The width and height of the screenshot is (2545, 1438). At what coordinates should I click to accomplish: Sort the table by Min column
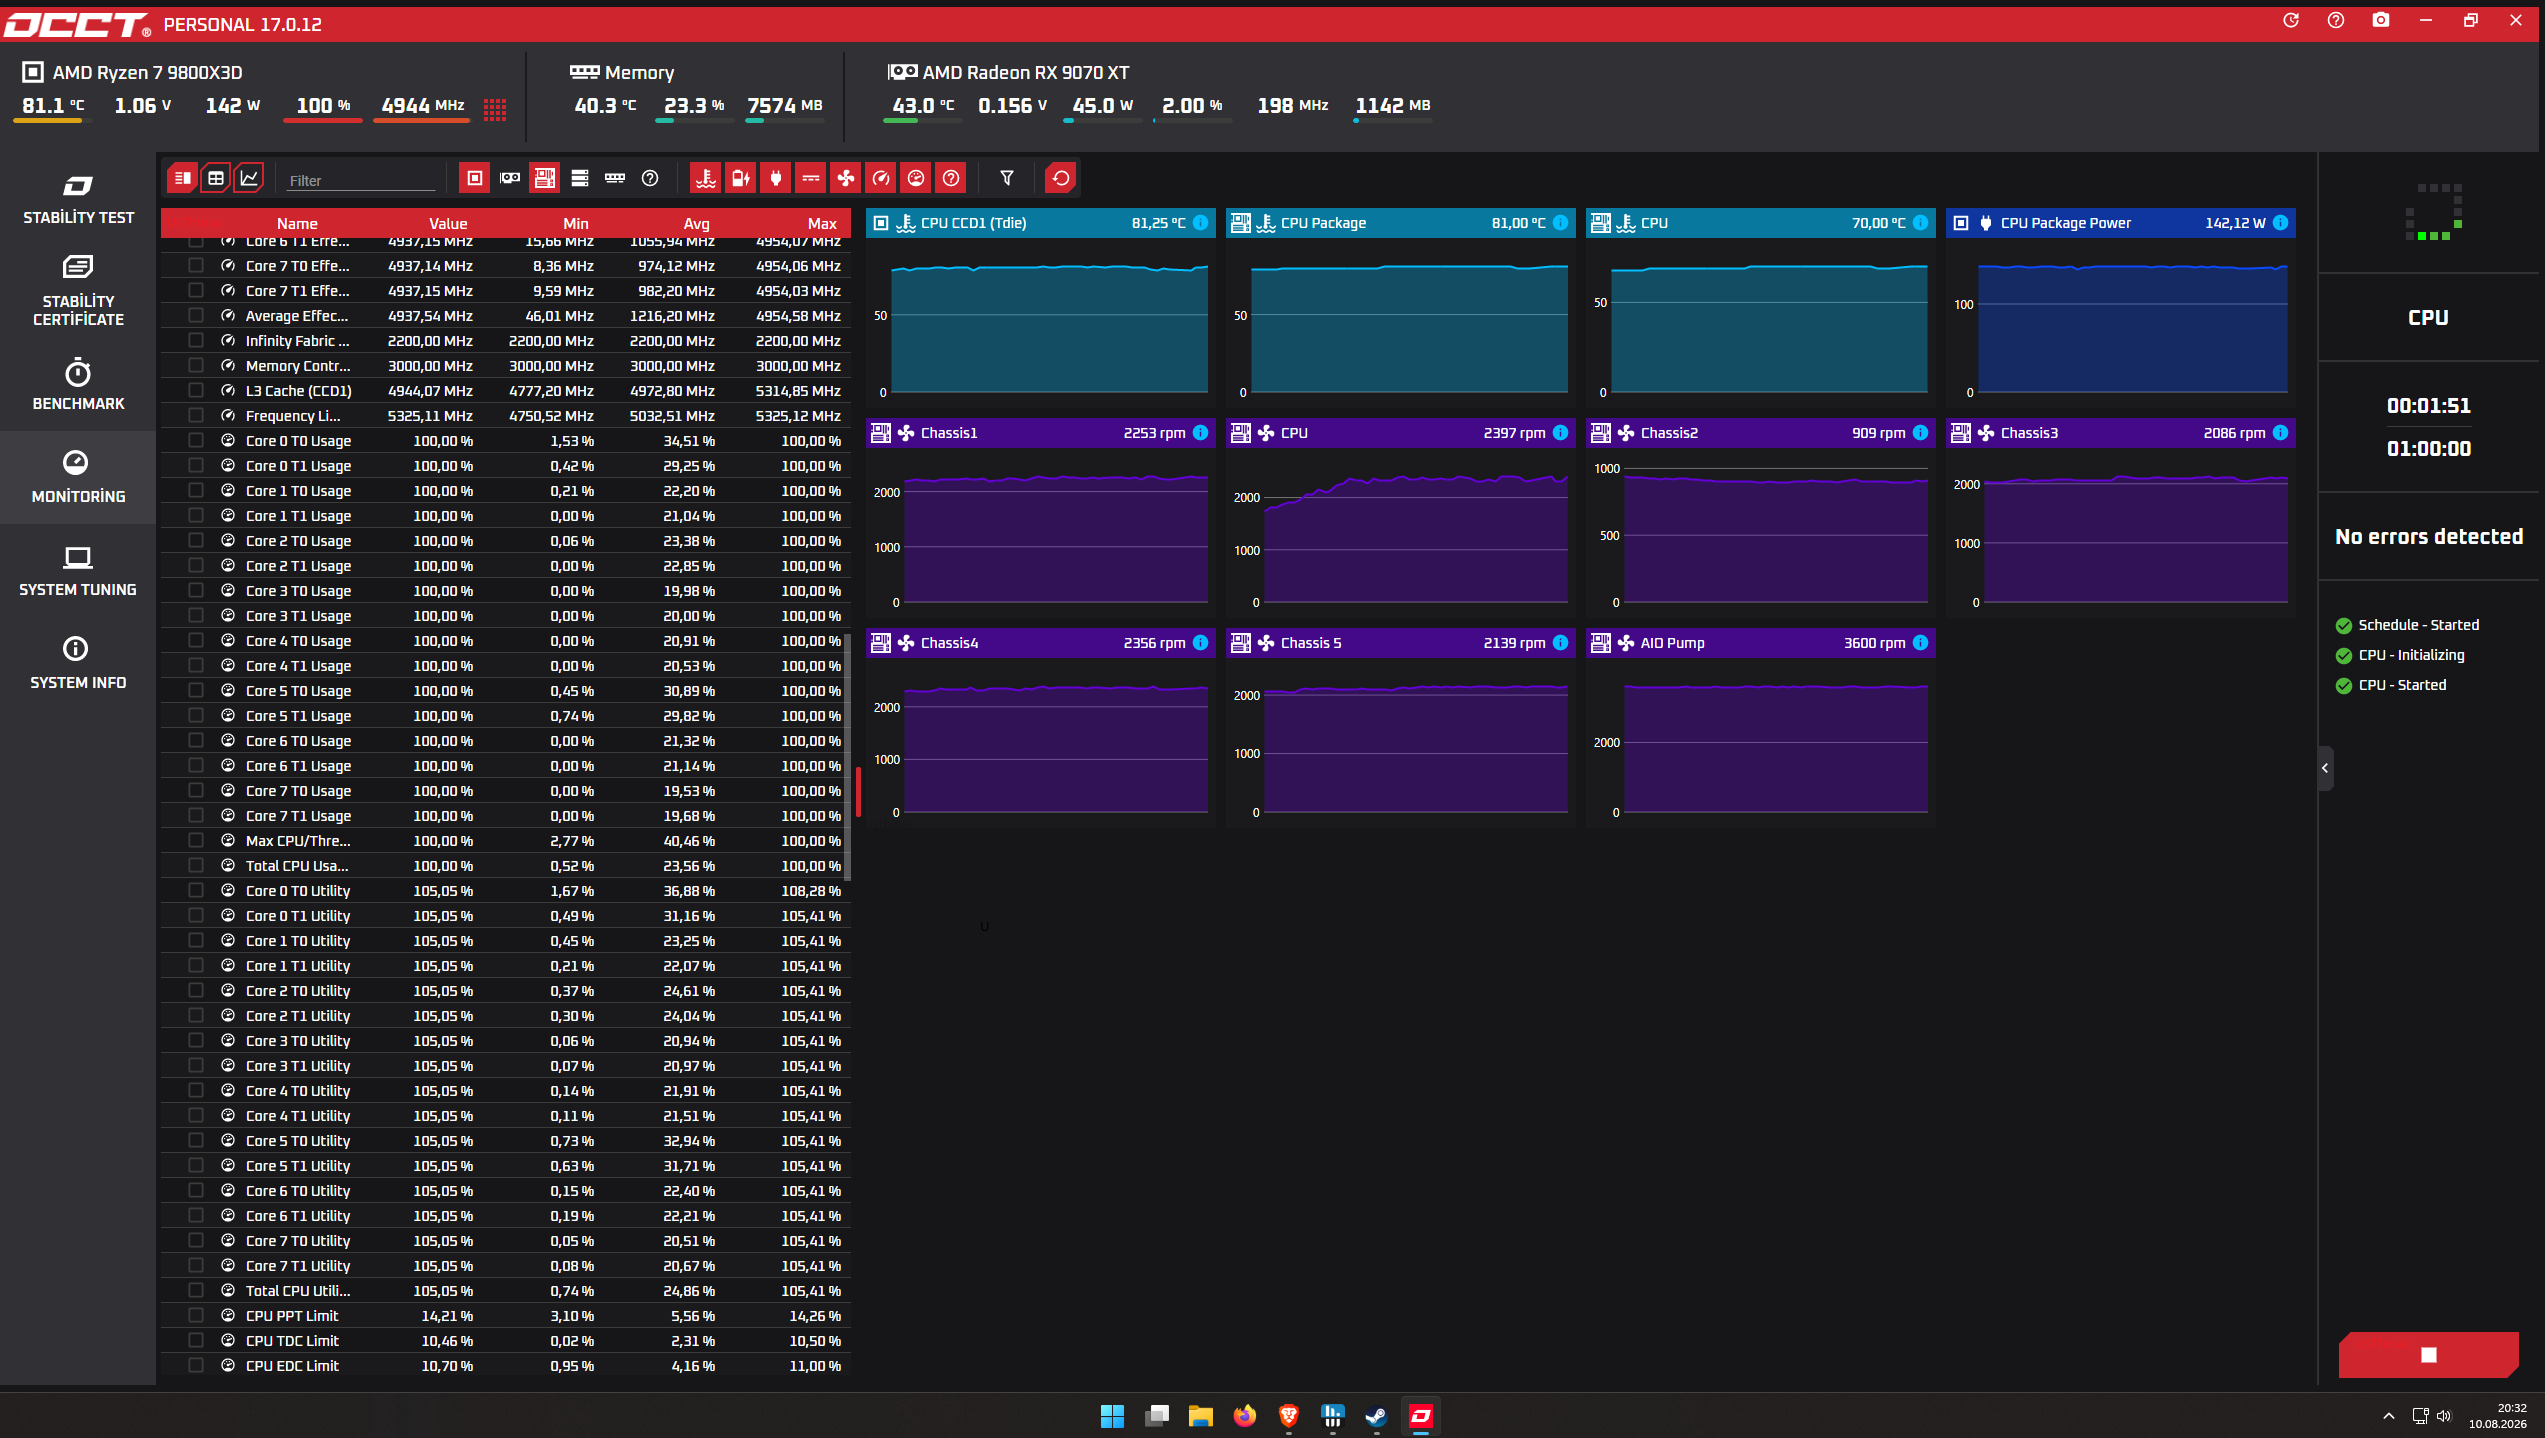[576, 224]
